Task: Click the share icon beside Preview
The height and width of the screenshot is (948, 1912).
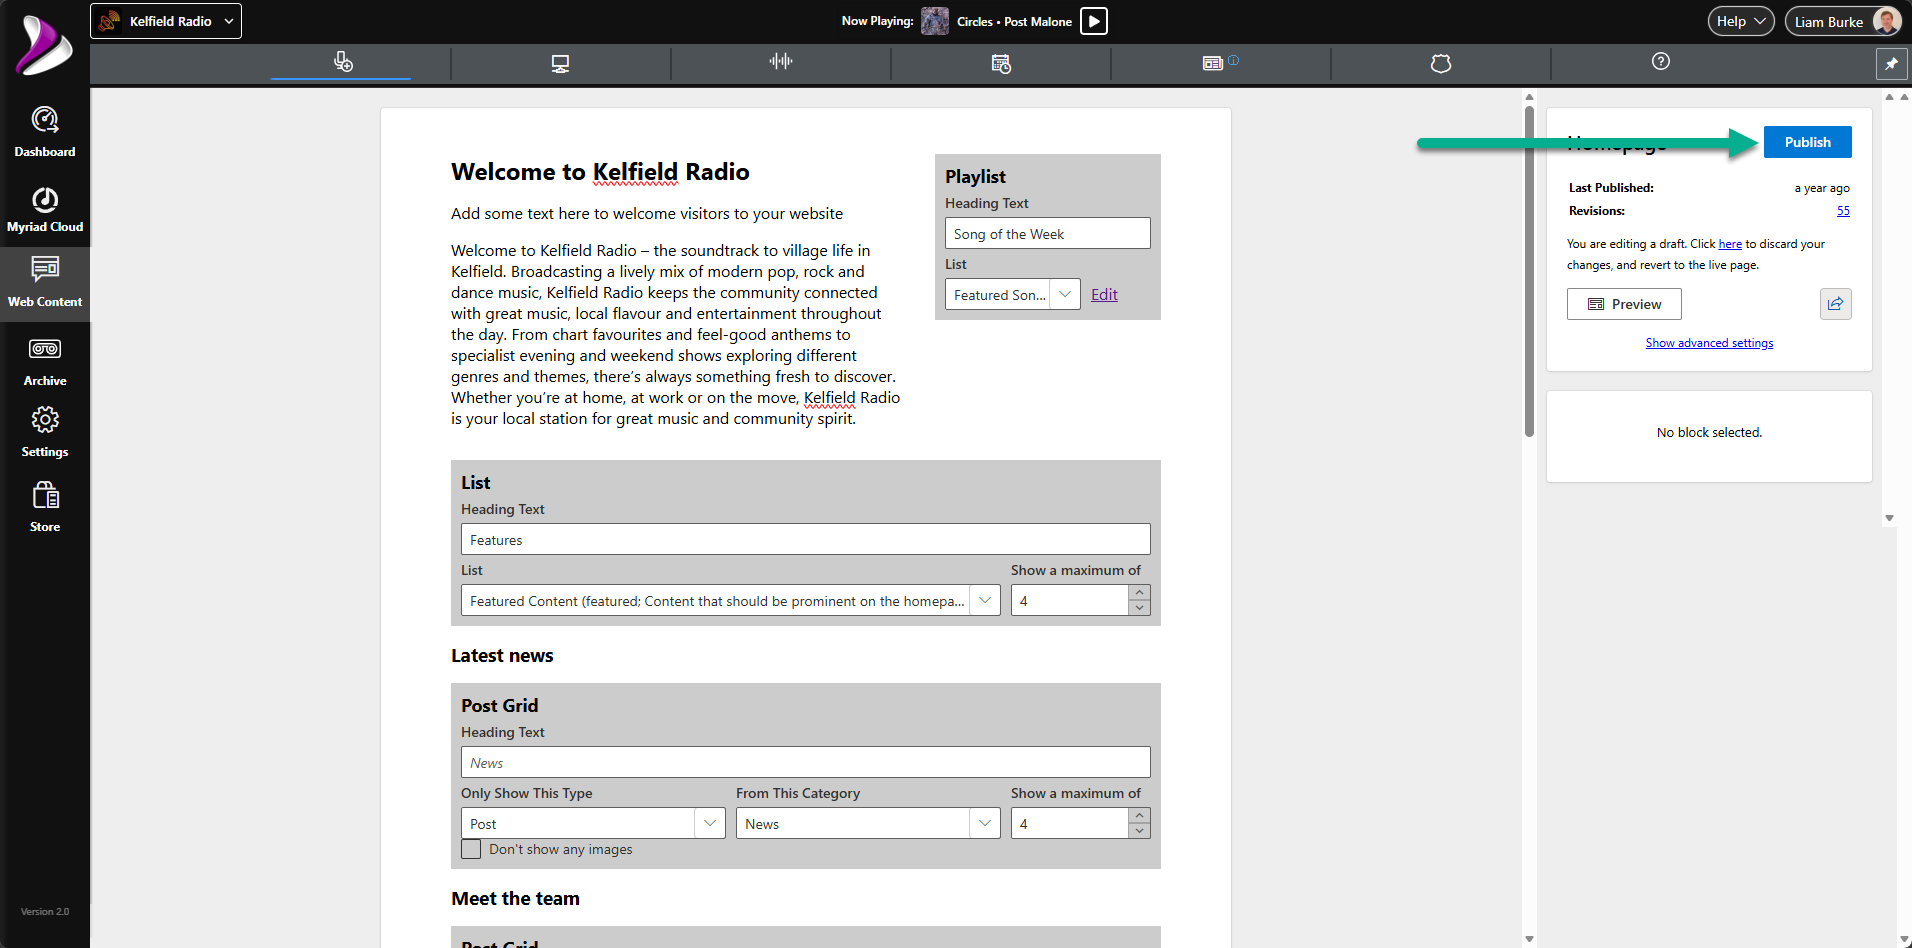Action: [x=1835, y=304]
